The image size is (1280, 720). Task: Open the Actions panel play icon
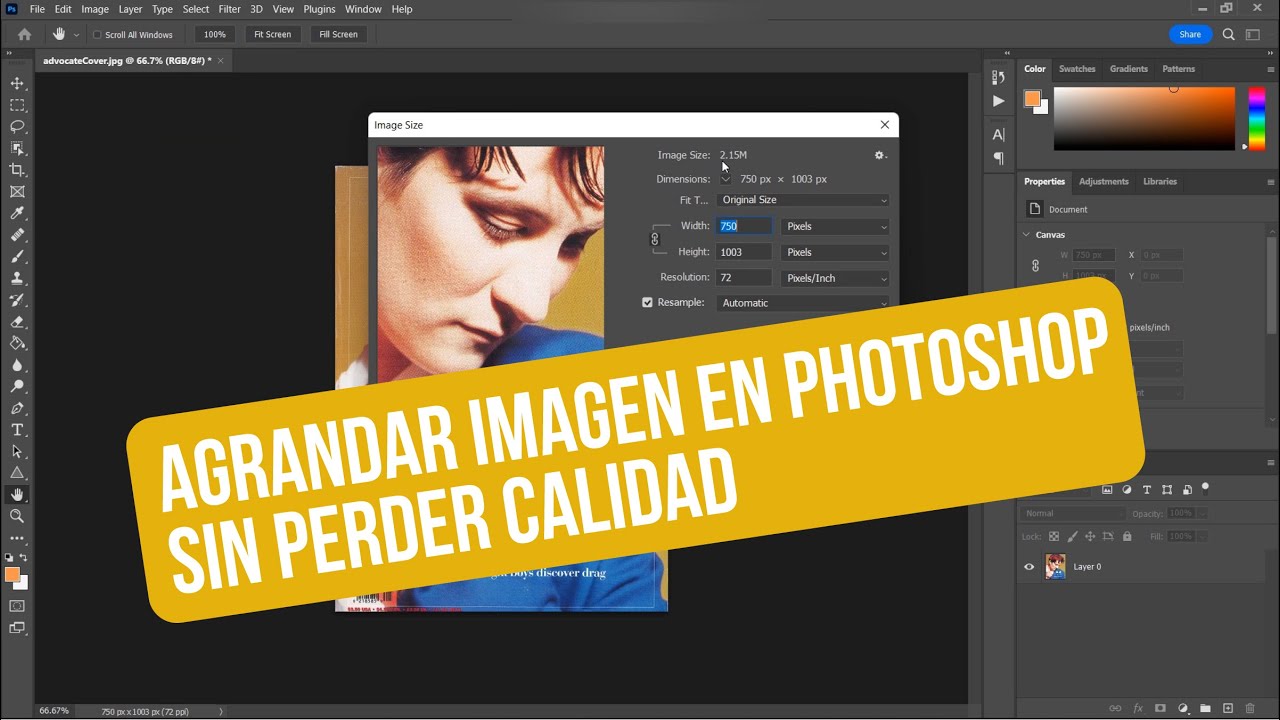[998, 101]
